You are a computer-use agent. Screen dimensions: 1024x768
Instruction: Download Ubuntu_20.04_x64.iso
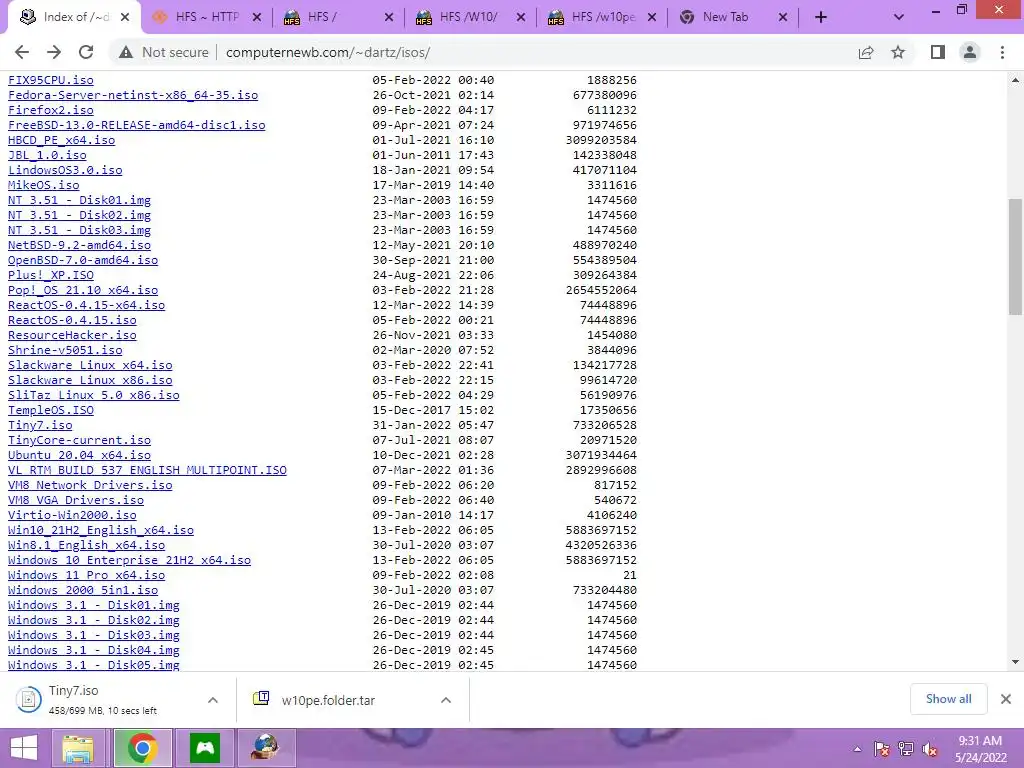tap(79, 455)
